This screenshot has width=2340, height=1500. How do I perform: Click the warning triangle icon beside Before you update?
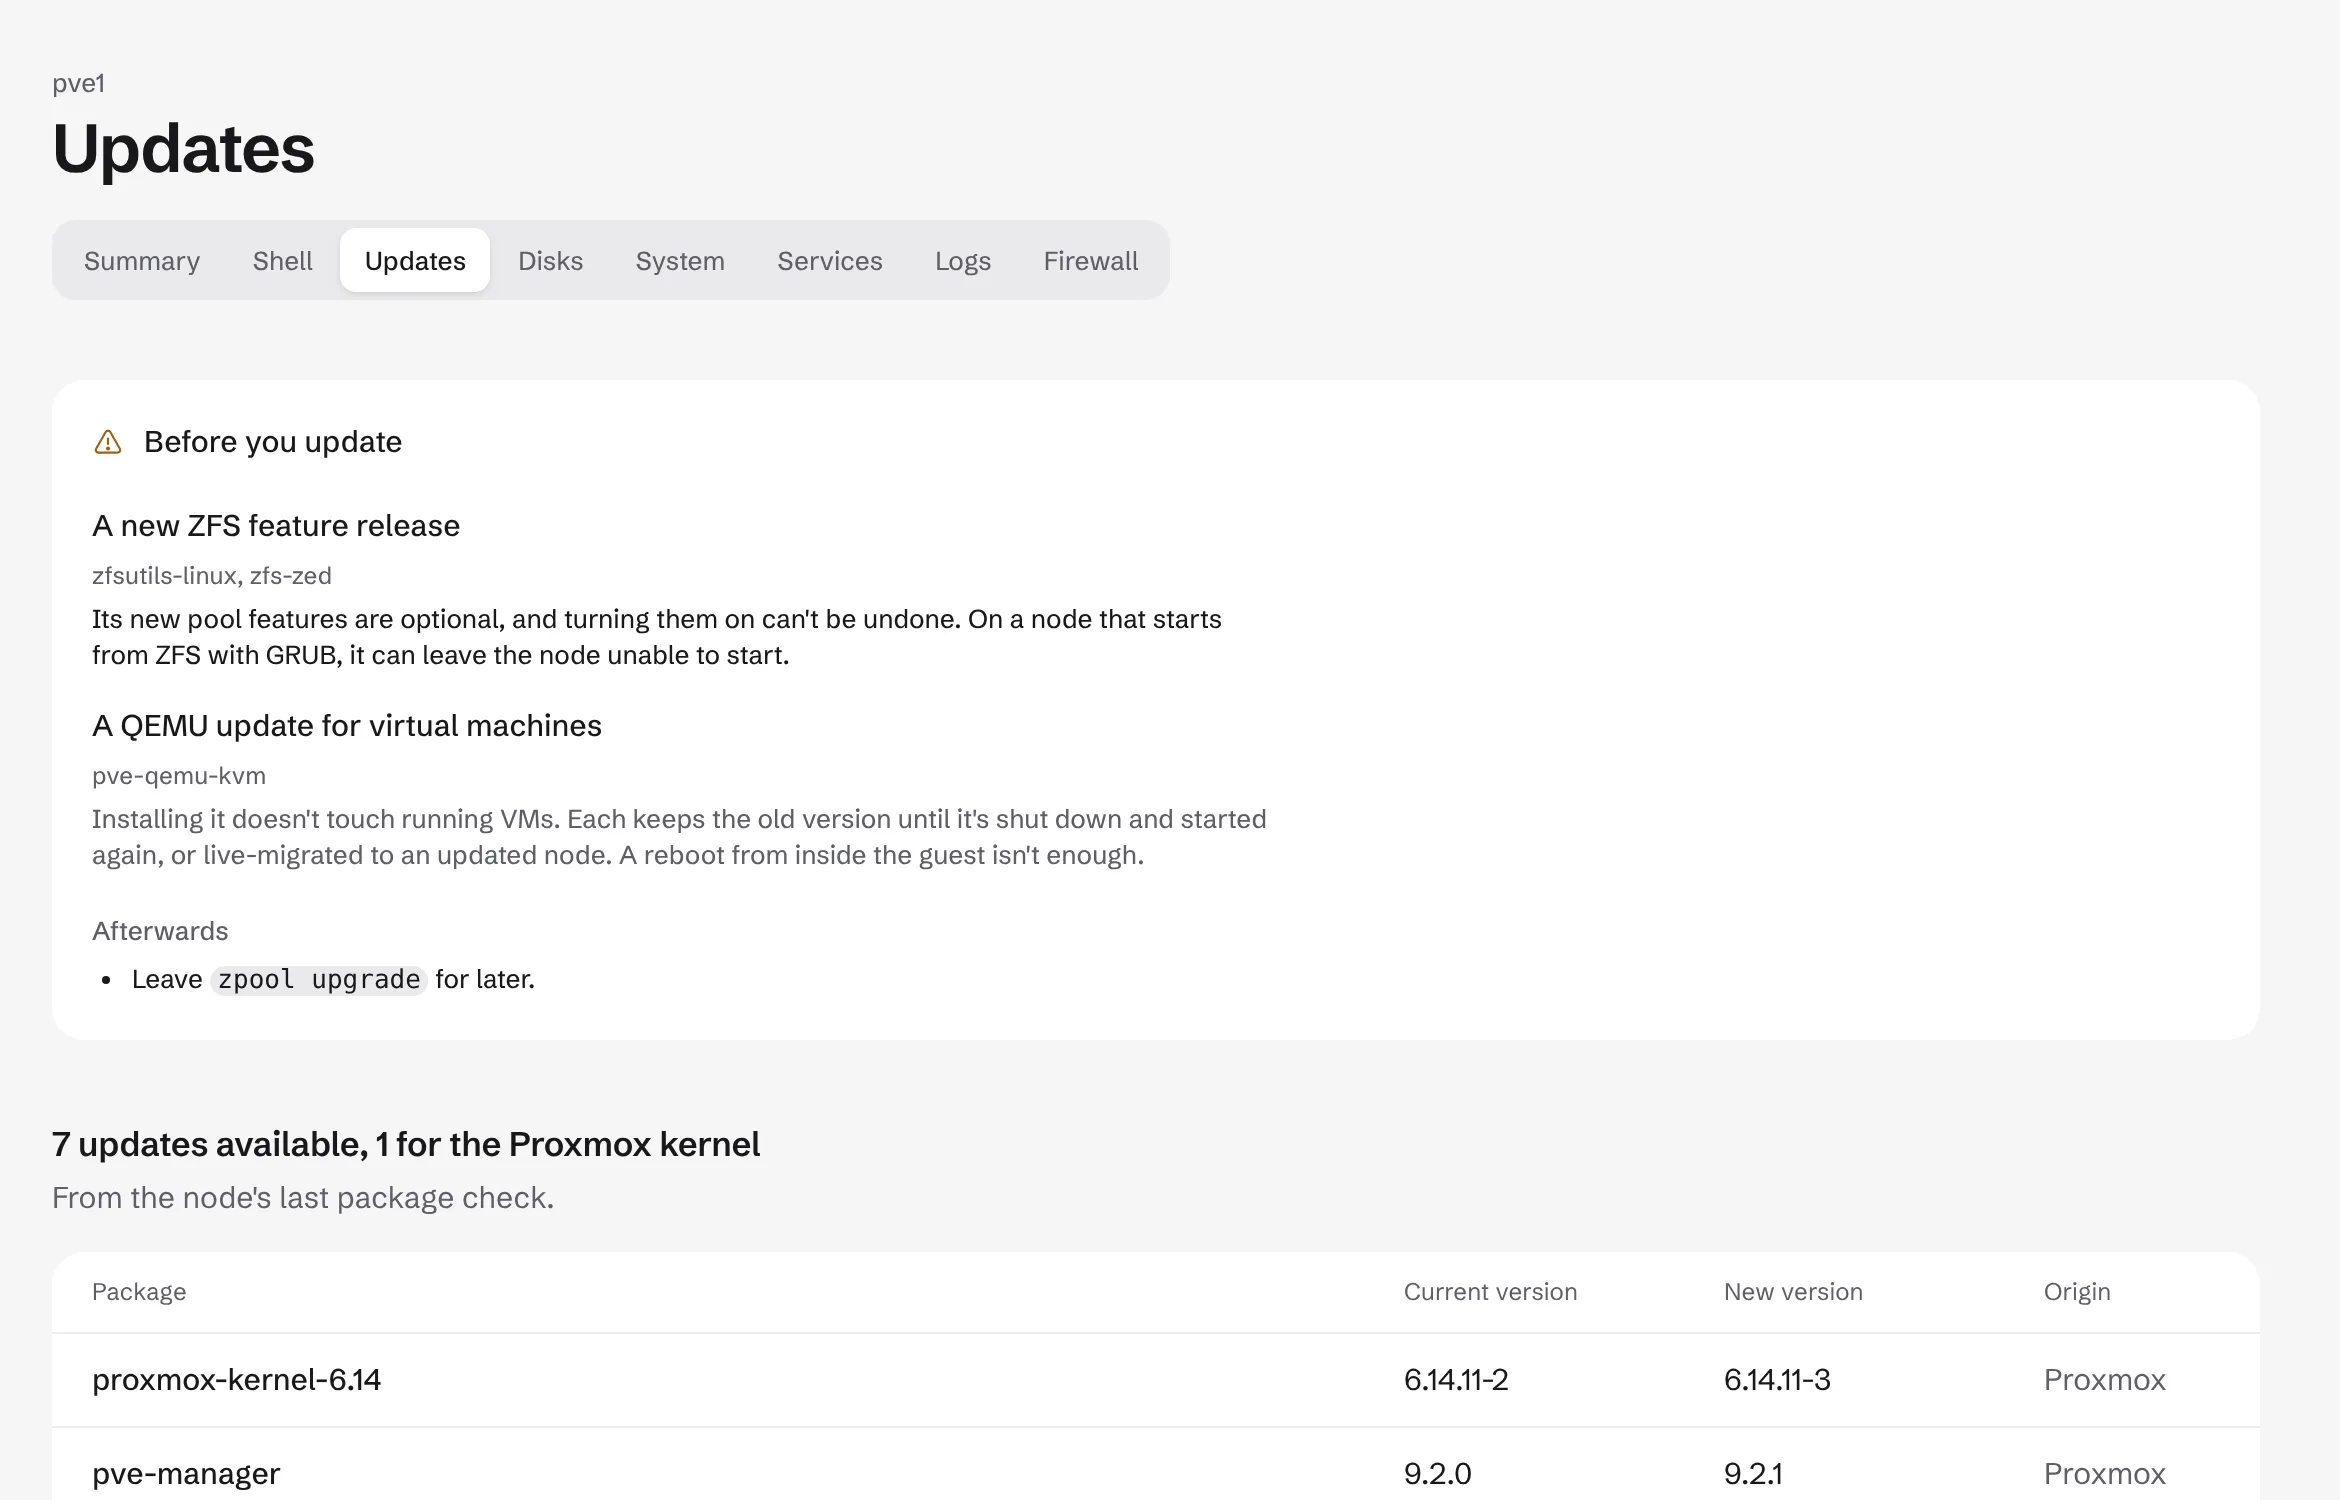[108, 442]
